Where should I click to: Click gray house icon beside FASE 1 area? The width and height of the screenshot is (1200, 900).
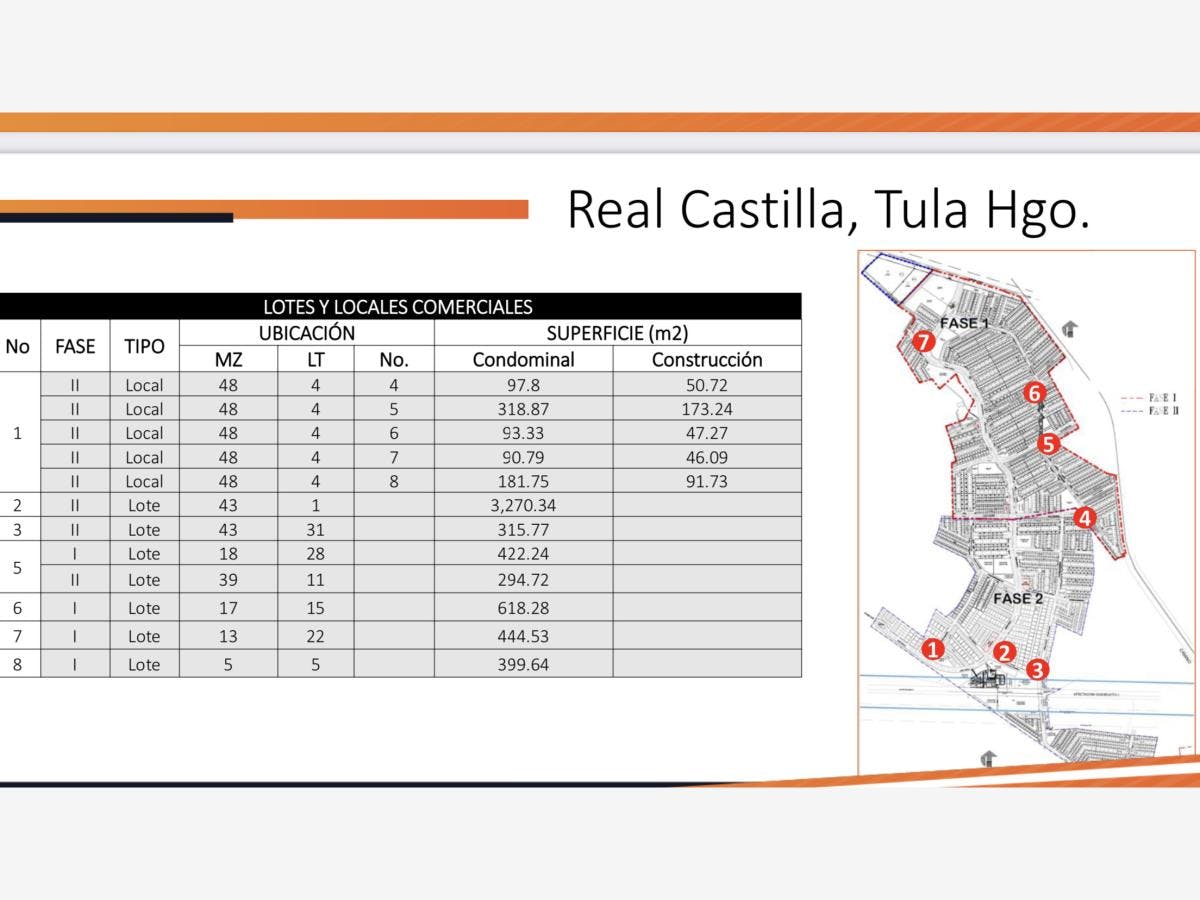click(x=1071, y=329)
